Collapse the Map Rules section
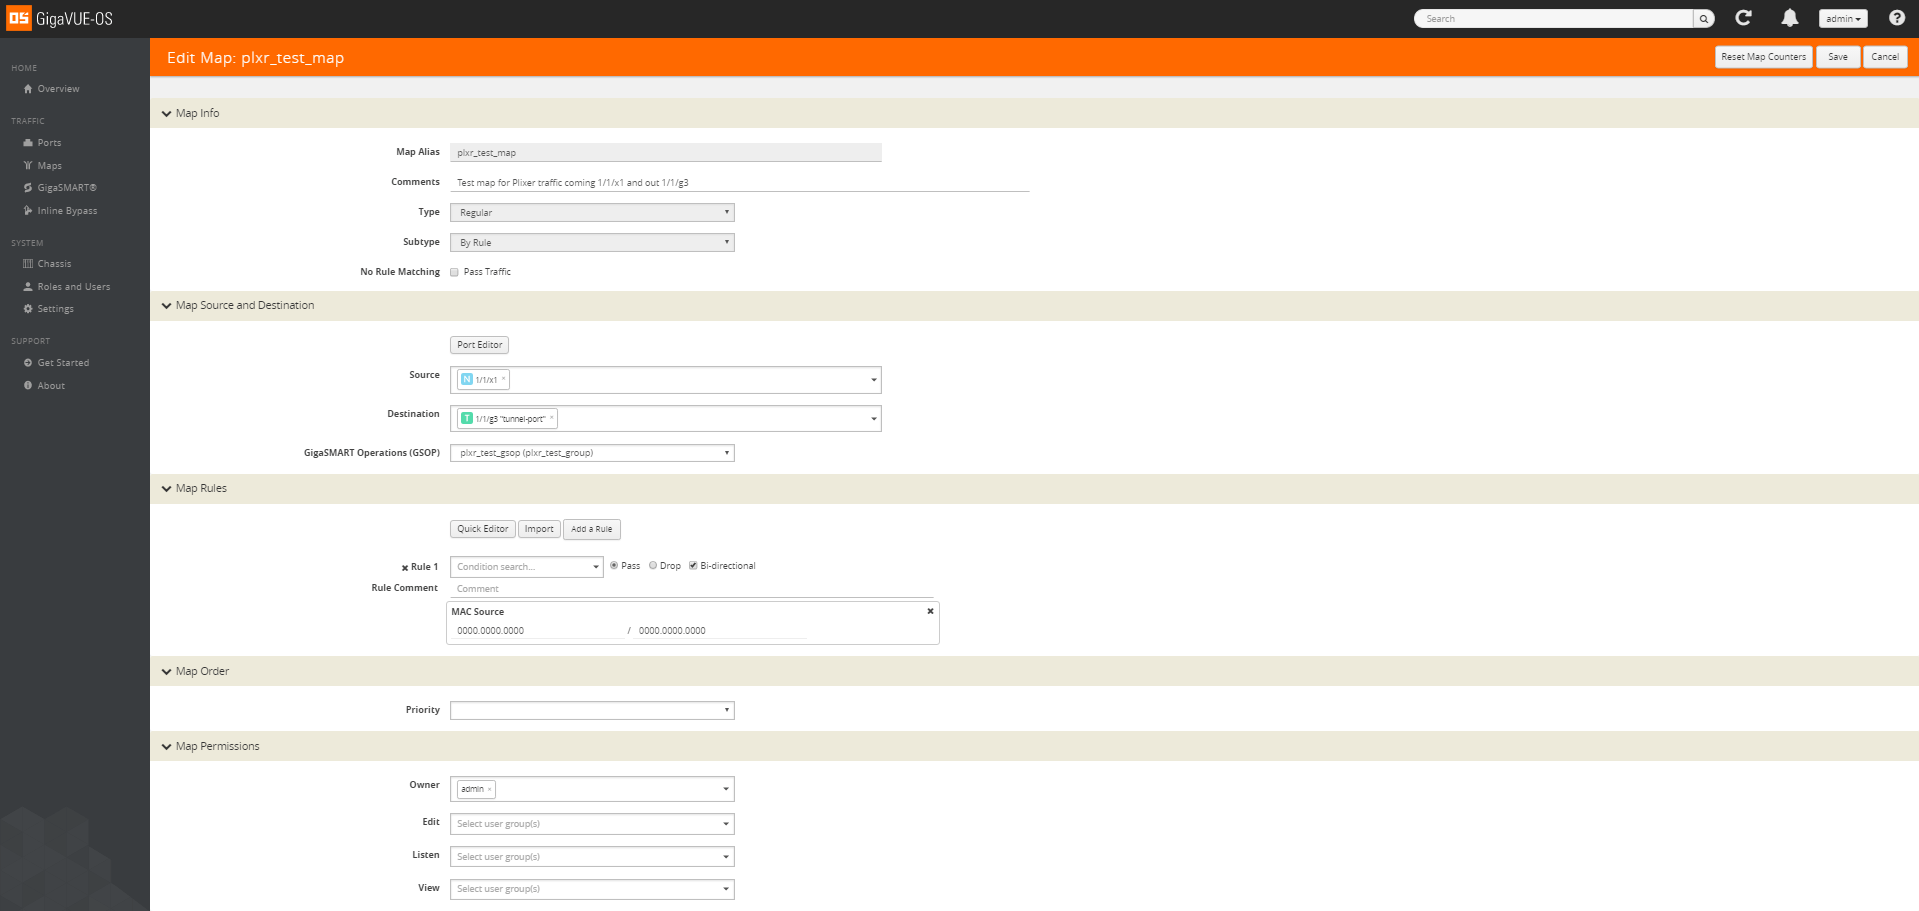The image size is (1919, 911). (166, 489)
